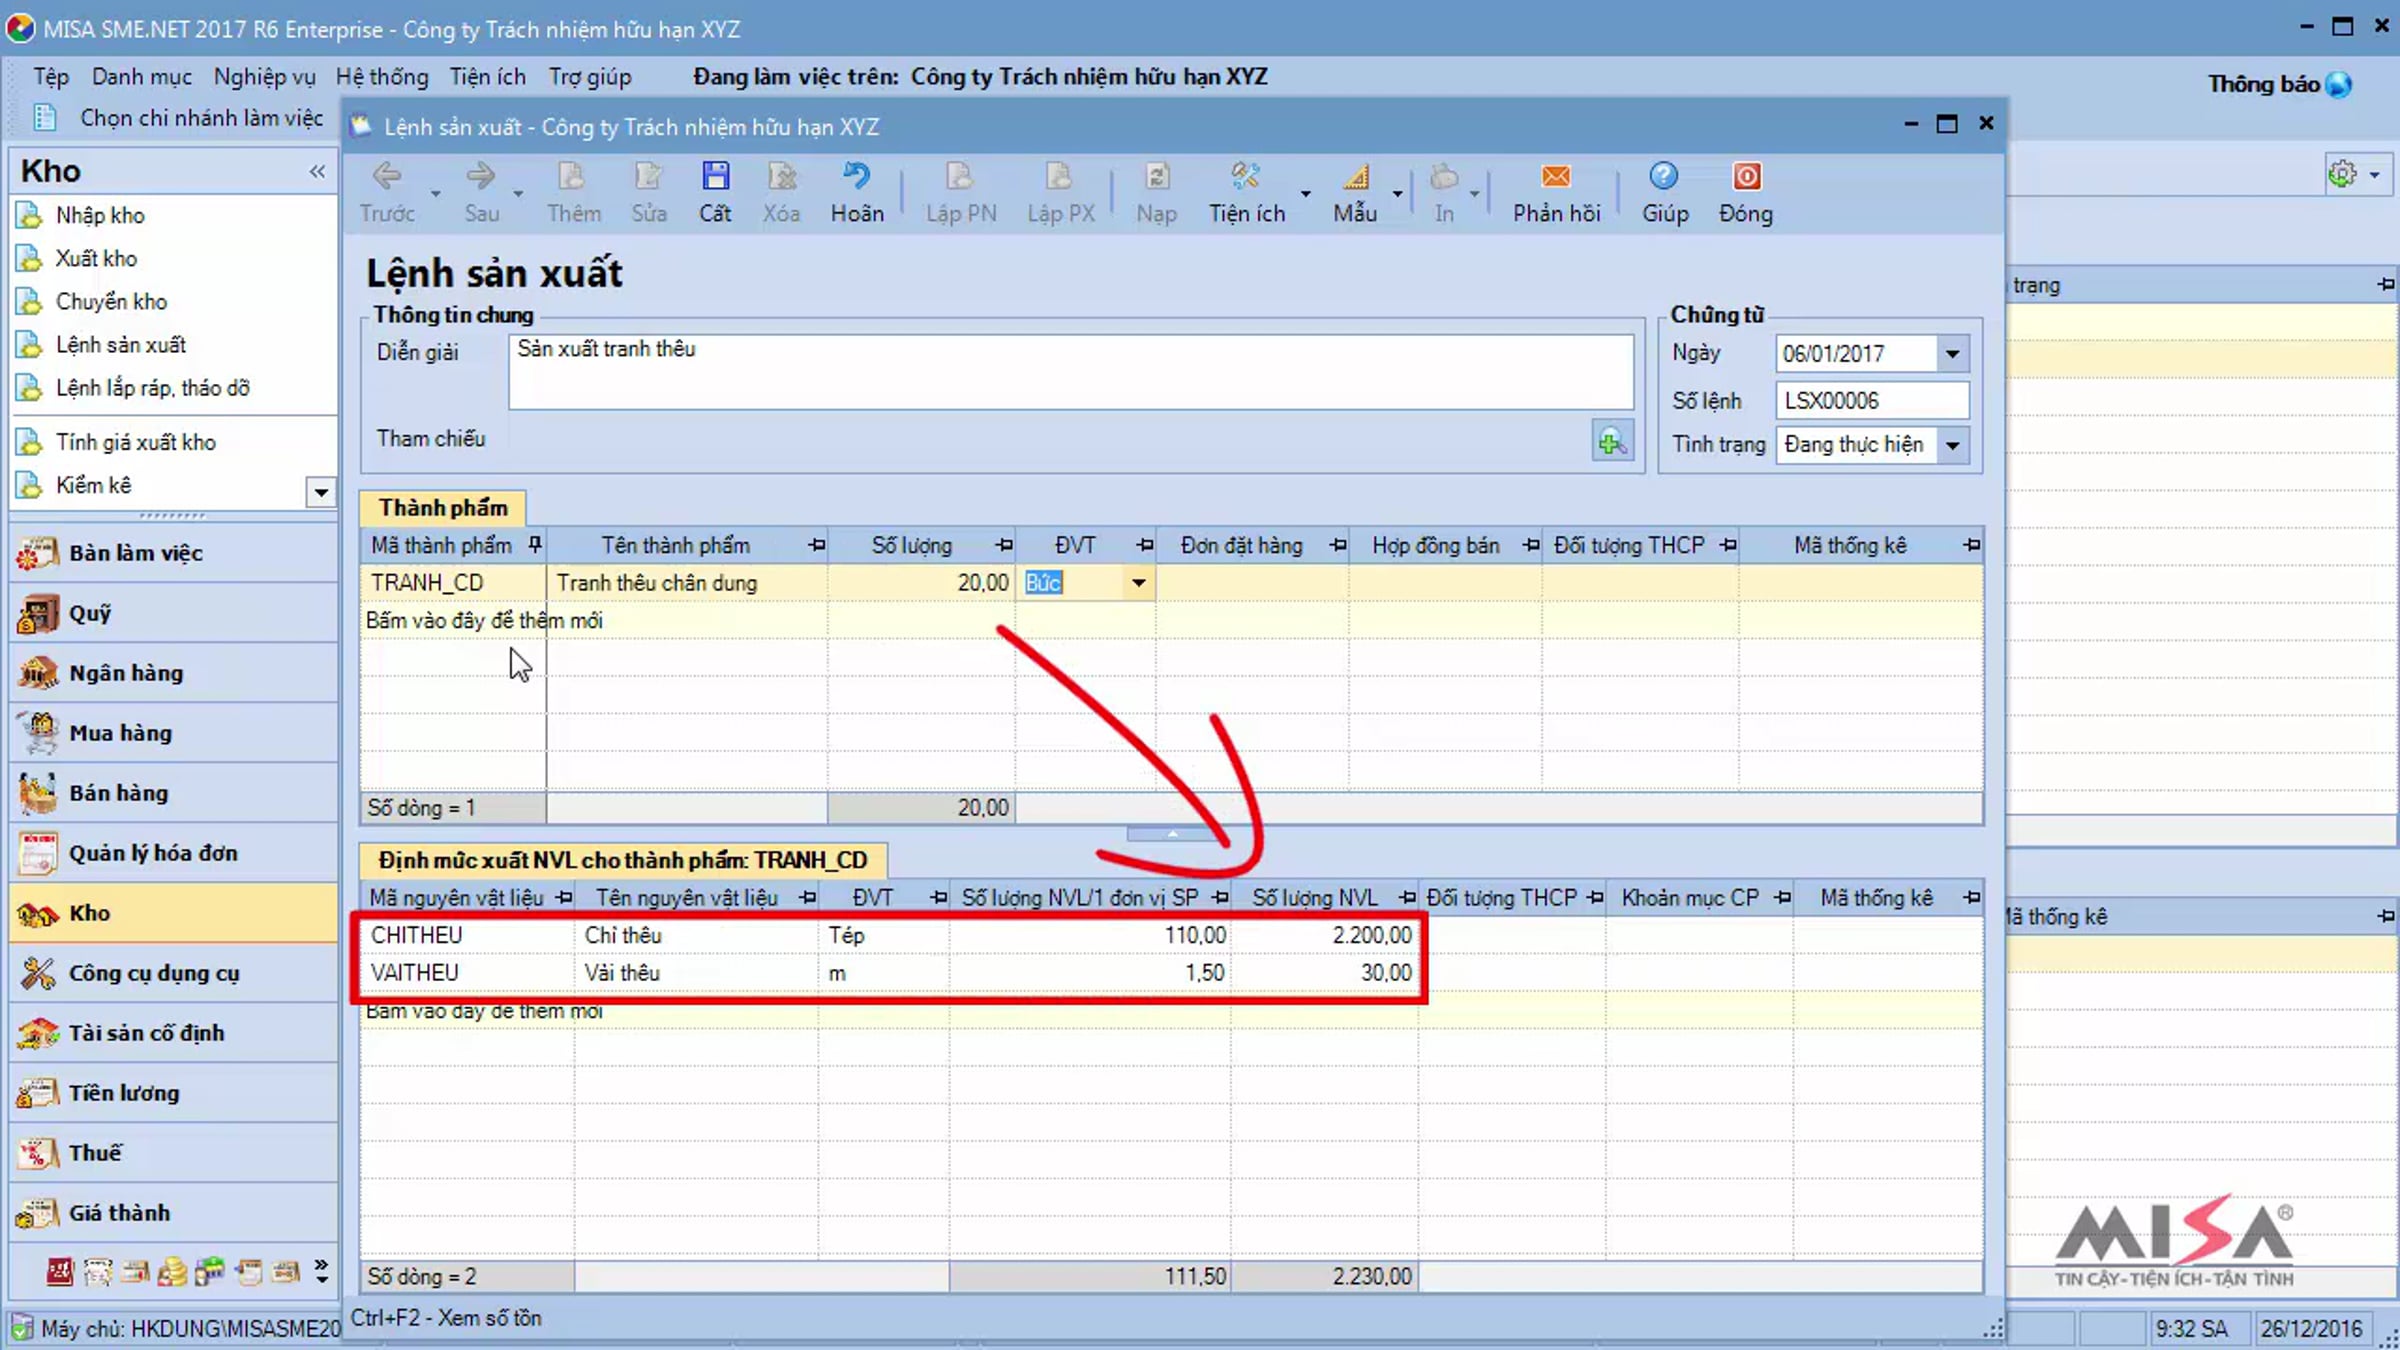Click the green add Tham chiếu icon

[1612, 441]
